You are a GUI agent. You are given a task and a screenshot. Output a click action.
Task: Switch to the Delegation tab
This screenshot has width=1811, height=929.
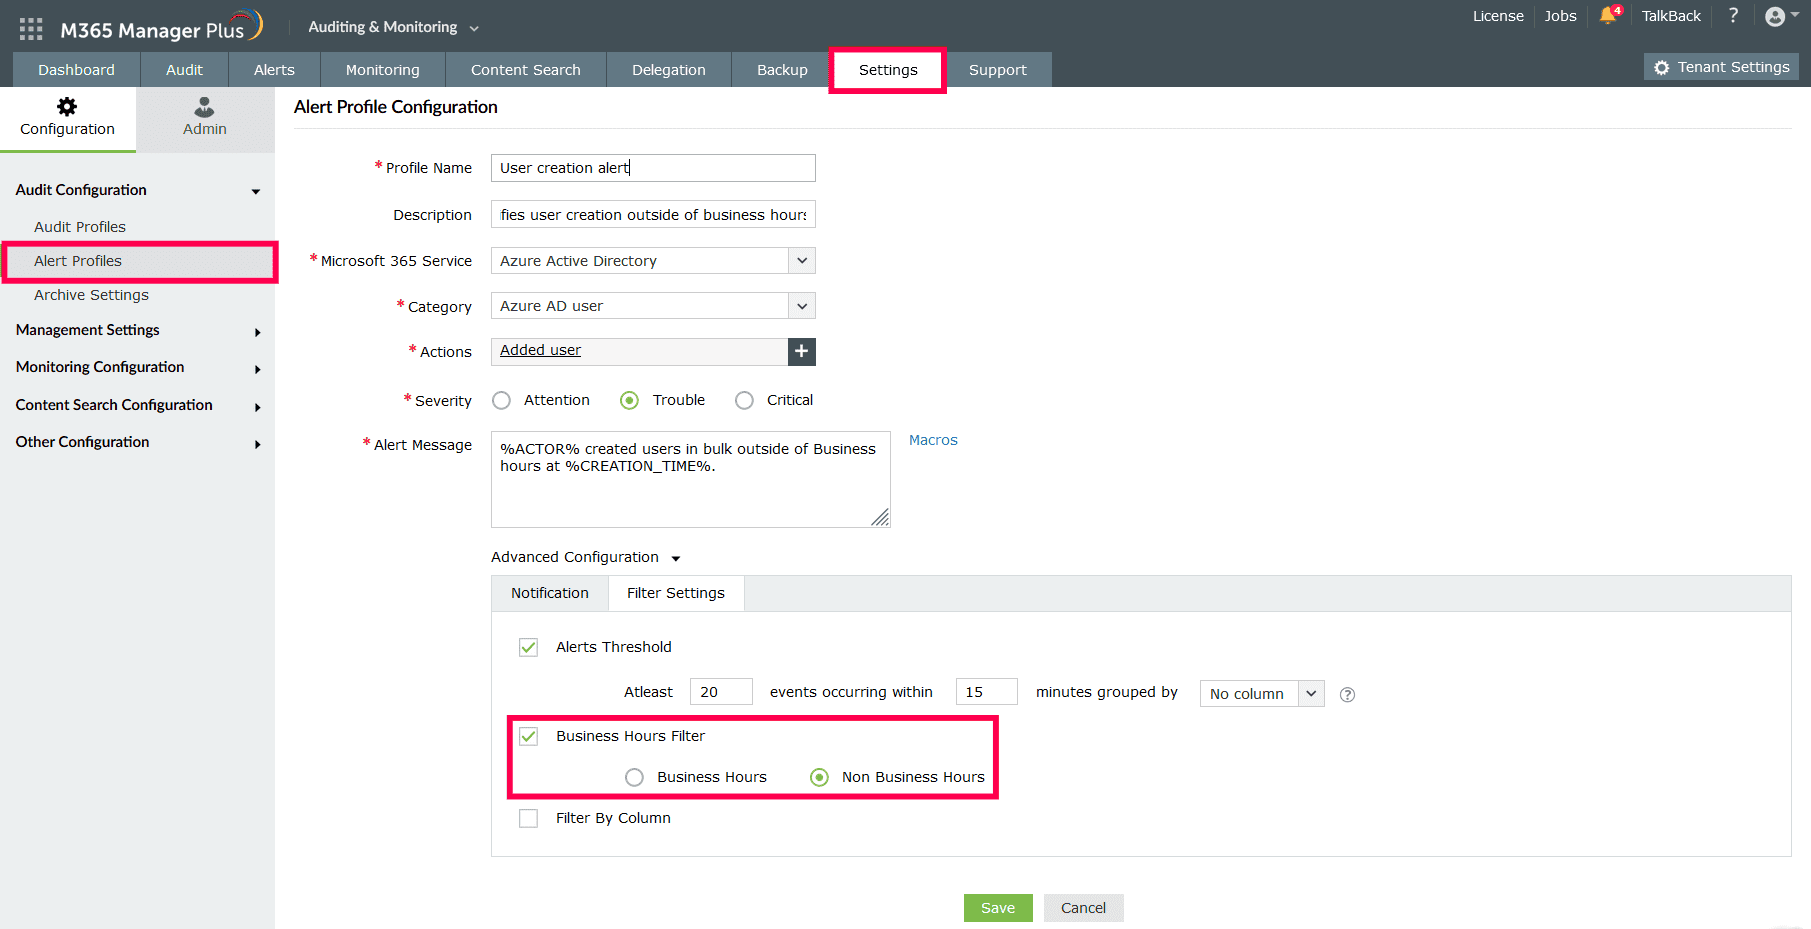(x=669, y=70)
